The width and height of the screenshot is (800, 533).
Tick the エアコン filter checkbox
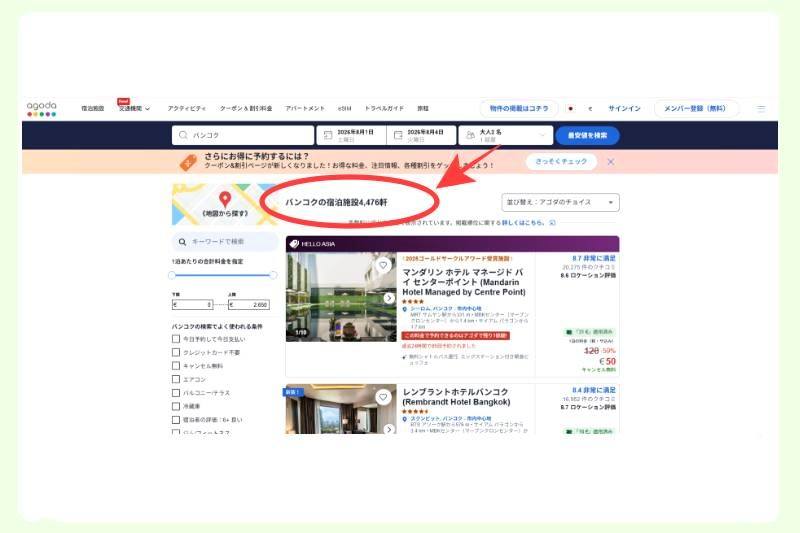pyautogui.click(x=176, y=379)
